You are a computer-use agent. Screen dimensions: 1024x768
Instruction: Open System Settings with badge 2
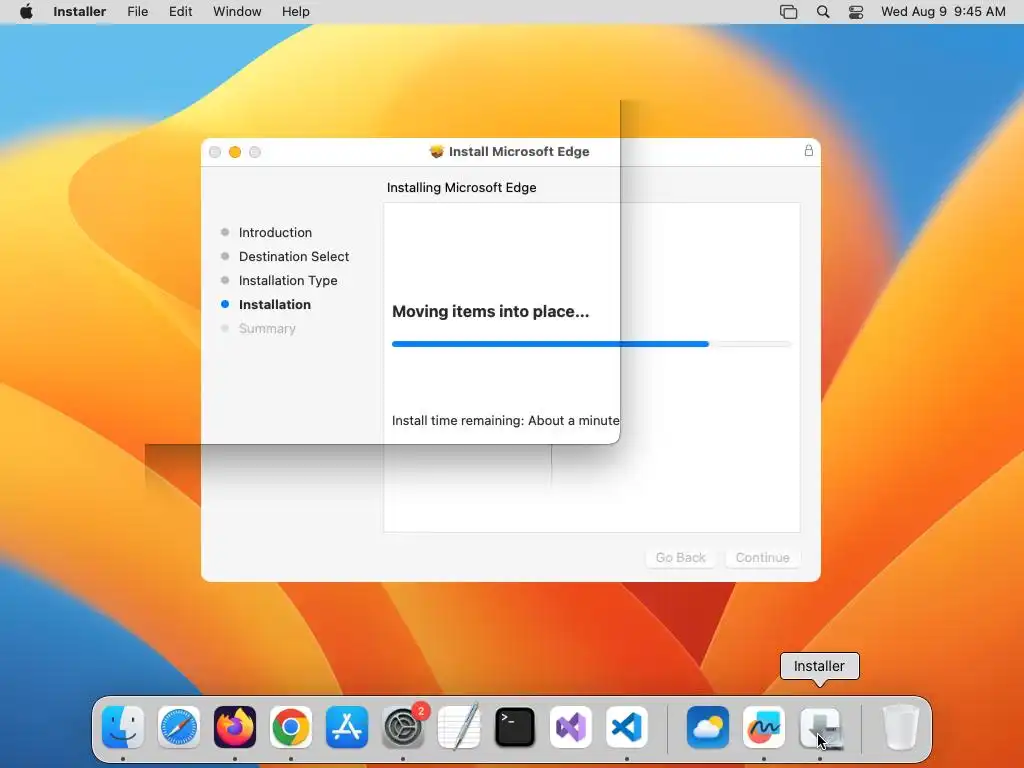point(403,727)
